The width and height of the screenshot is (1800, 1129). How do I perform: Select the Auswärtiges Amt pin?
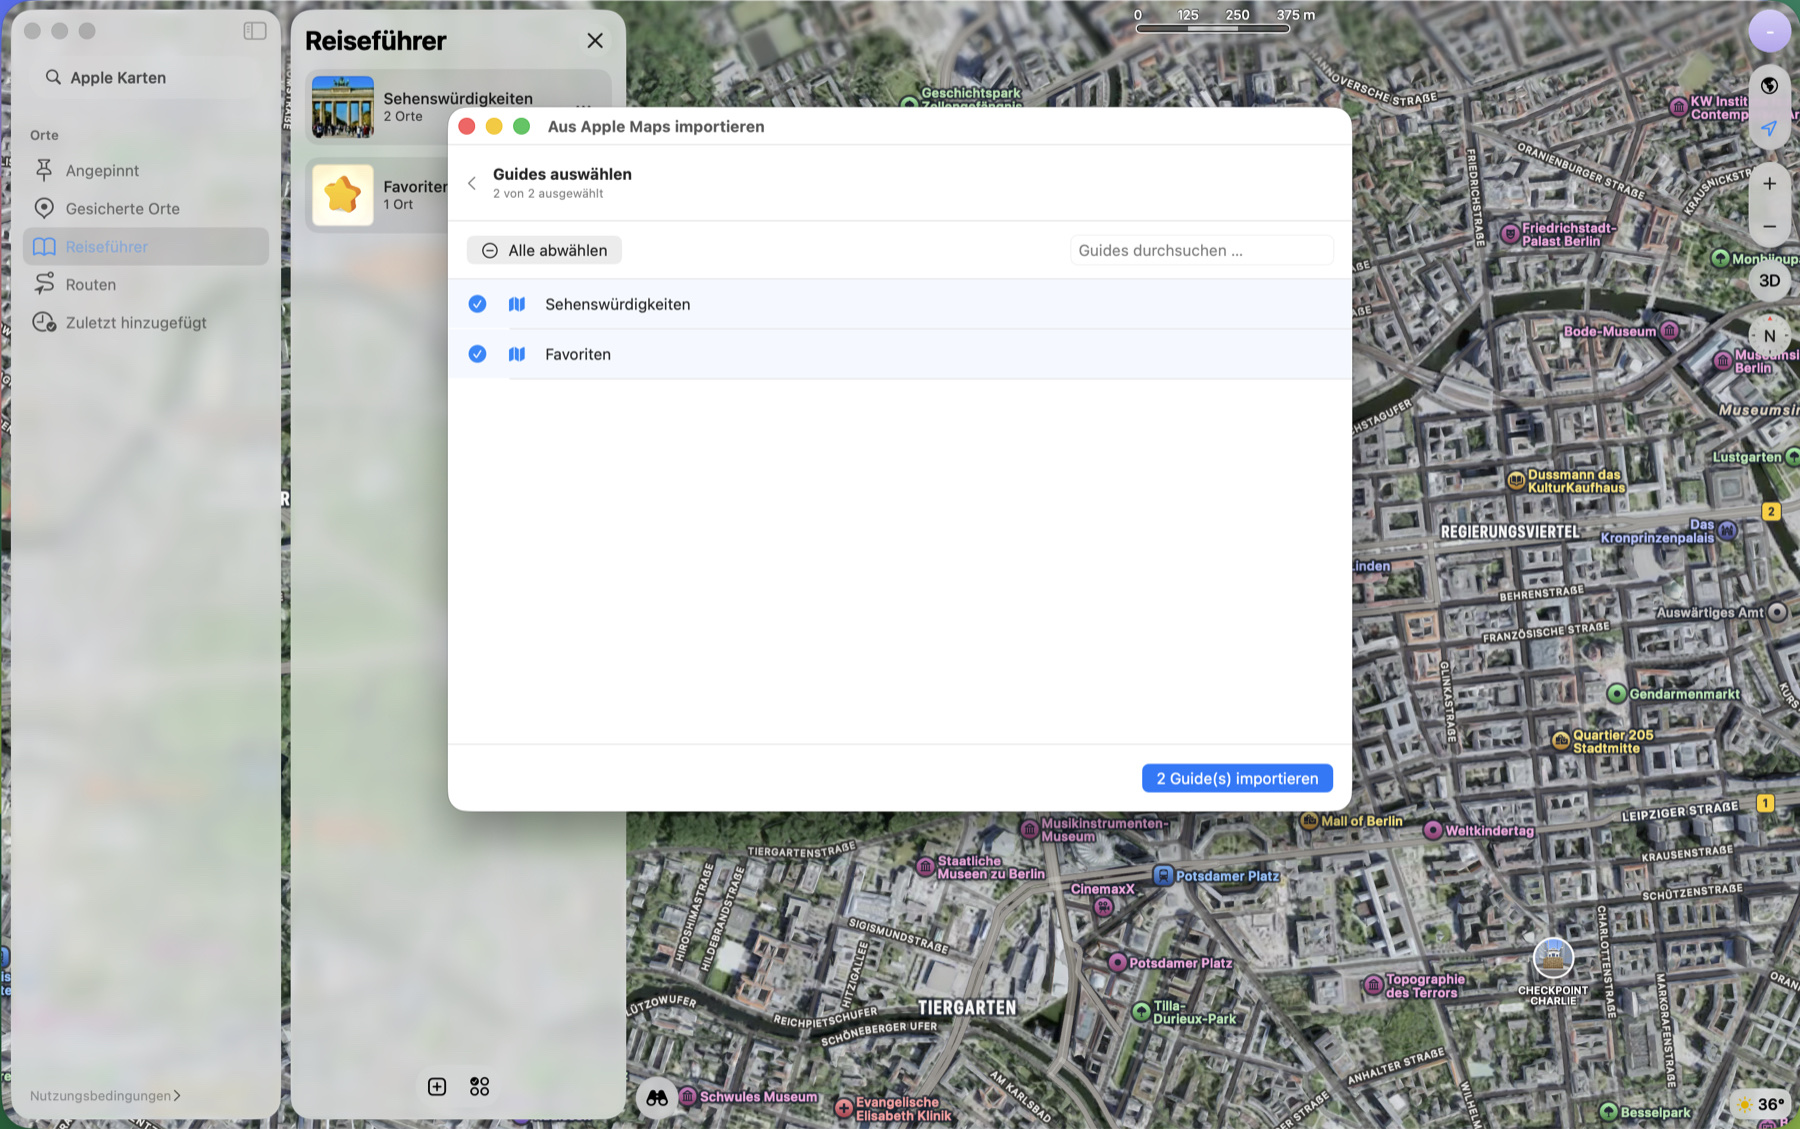pyautogui.click(x=1777, y=612)
